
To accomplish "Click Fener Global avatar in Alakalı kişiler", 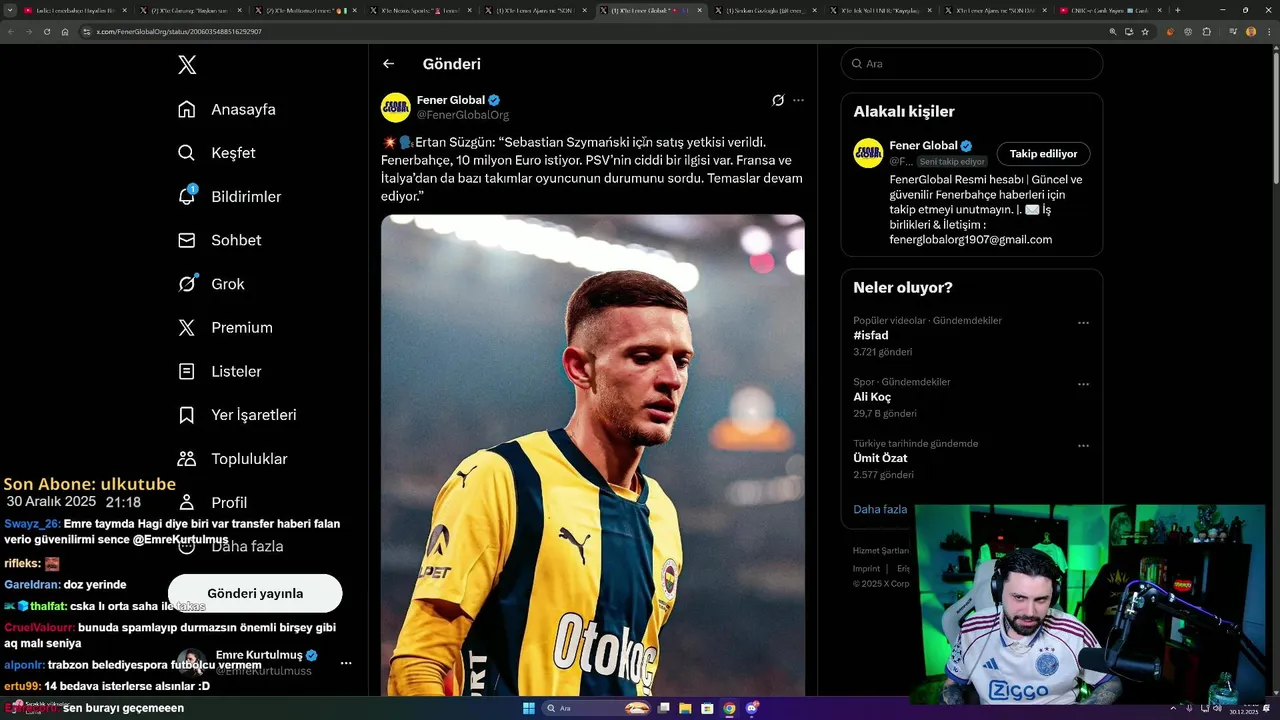I will coord(868,153).
